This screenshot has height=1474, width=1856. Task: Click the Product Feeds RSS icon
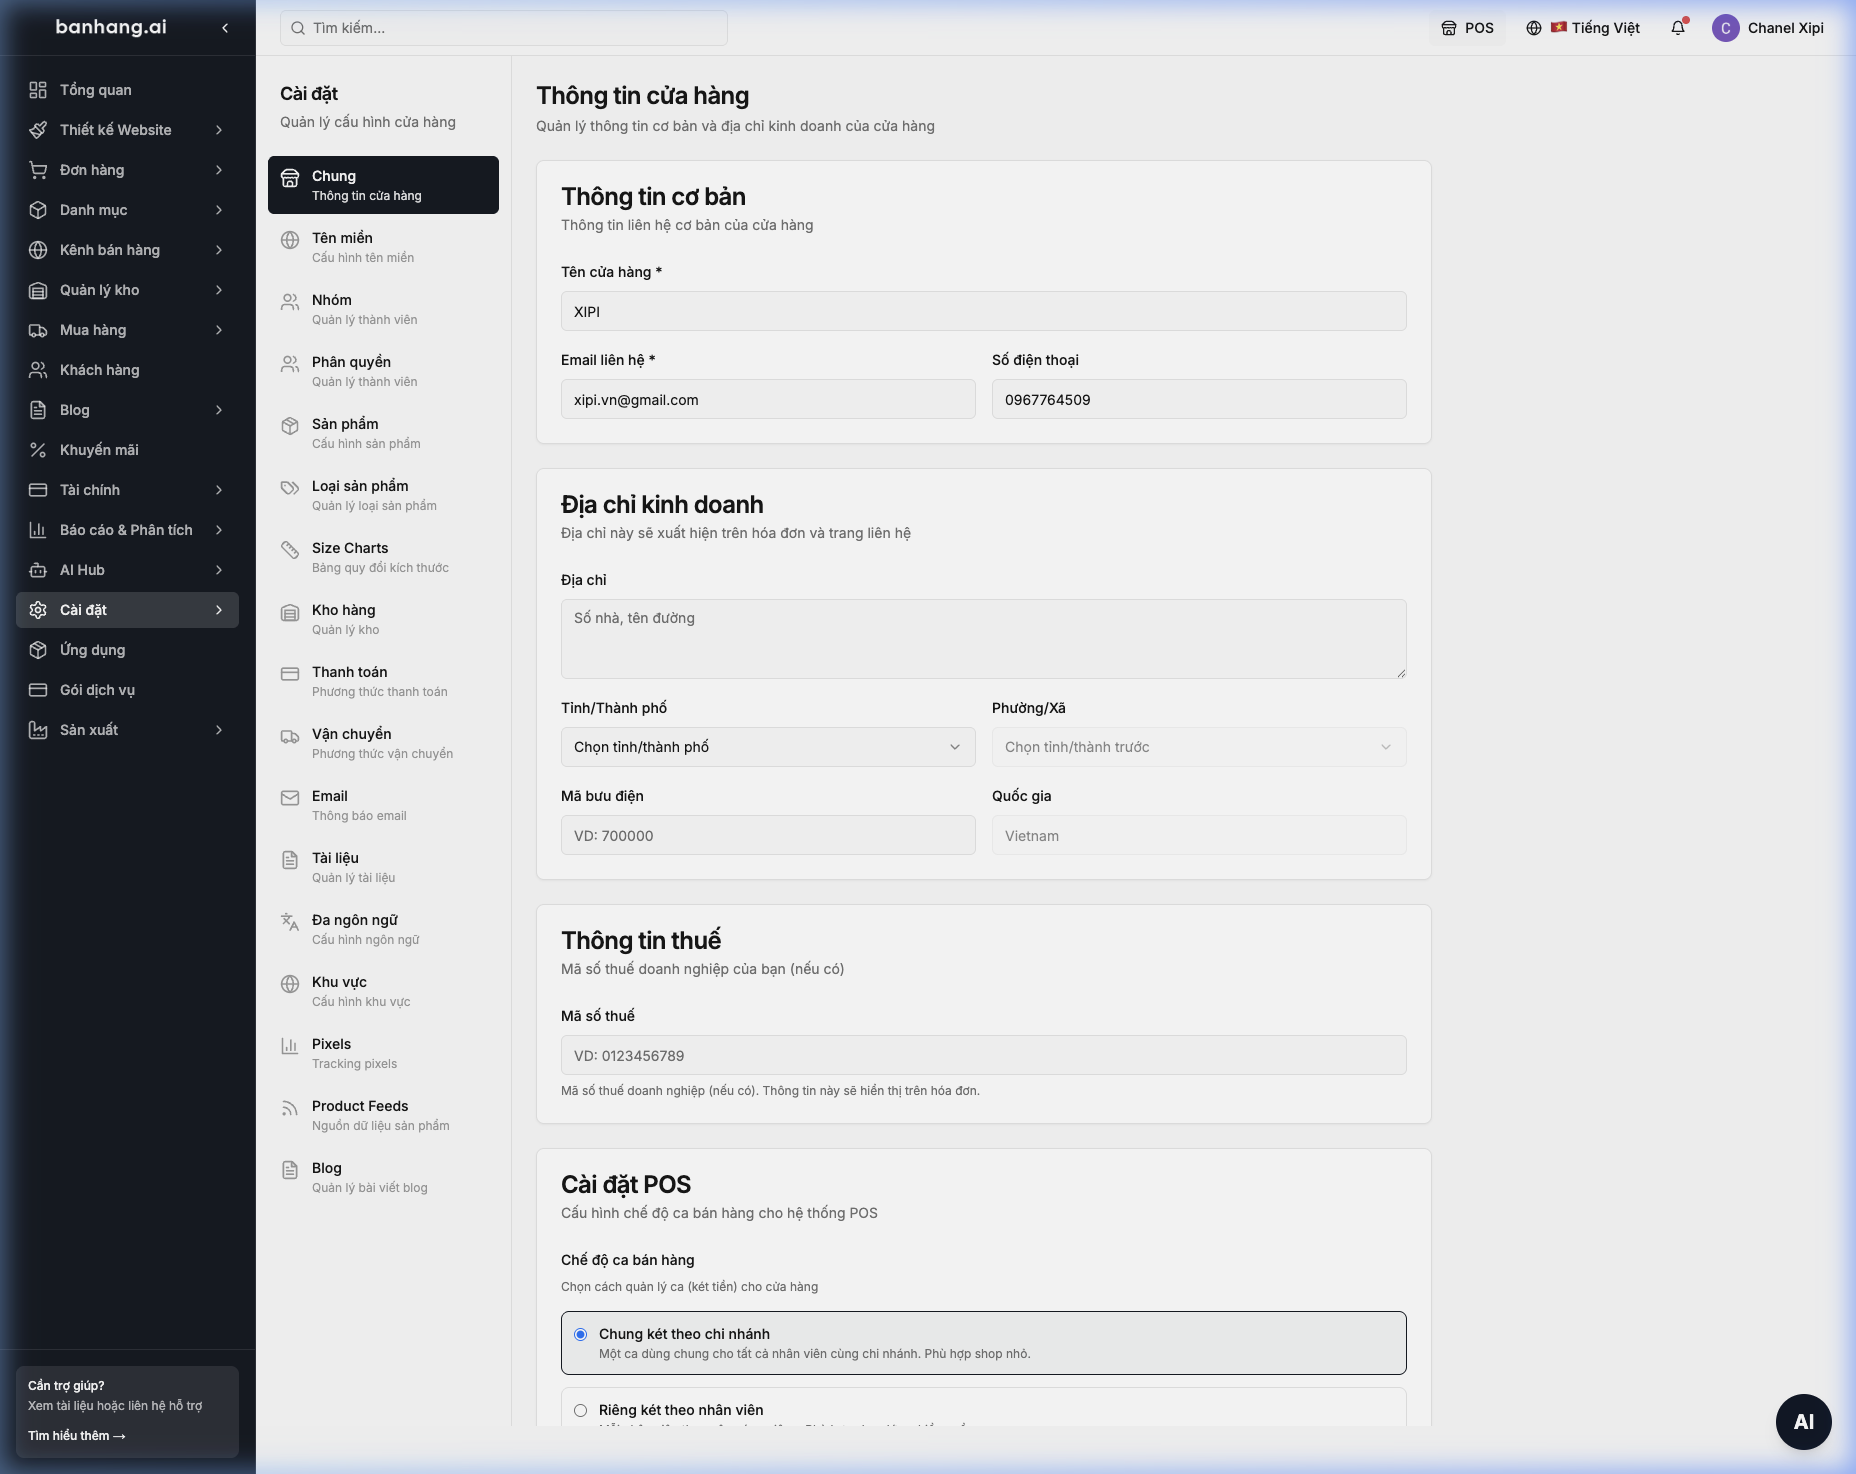coord(290,1108)
